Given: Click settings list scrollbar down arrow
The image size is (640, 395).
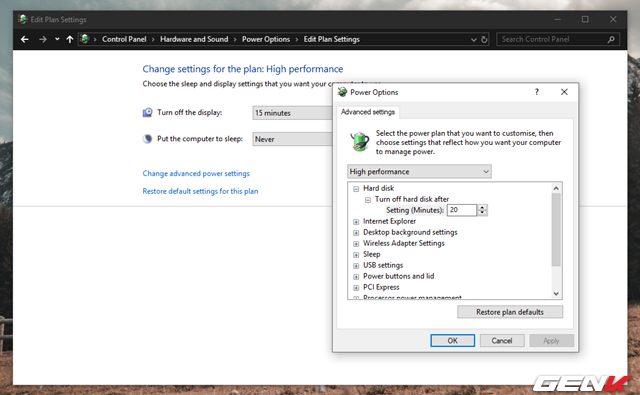Looking at the screenshot, I should coord(556,294).
